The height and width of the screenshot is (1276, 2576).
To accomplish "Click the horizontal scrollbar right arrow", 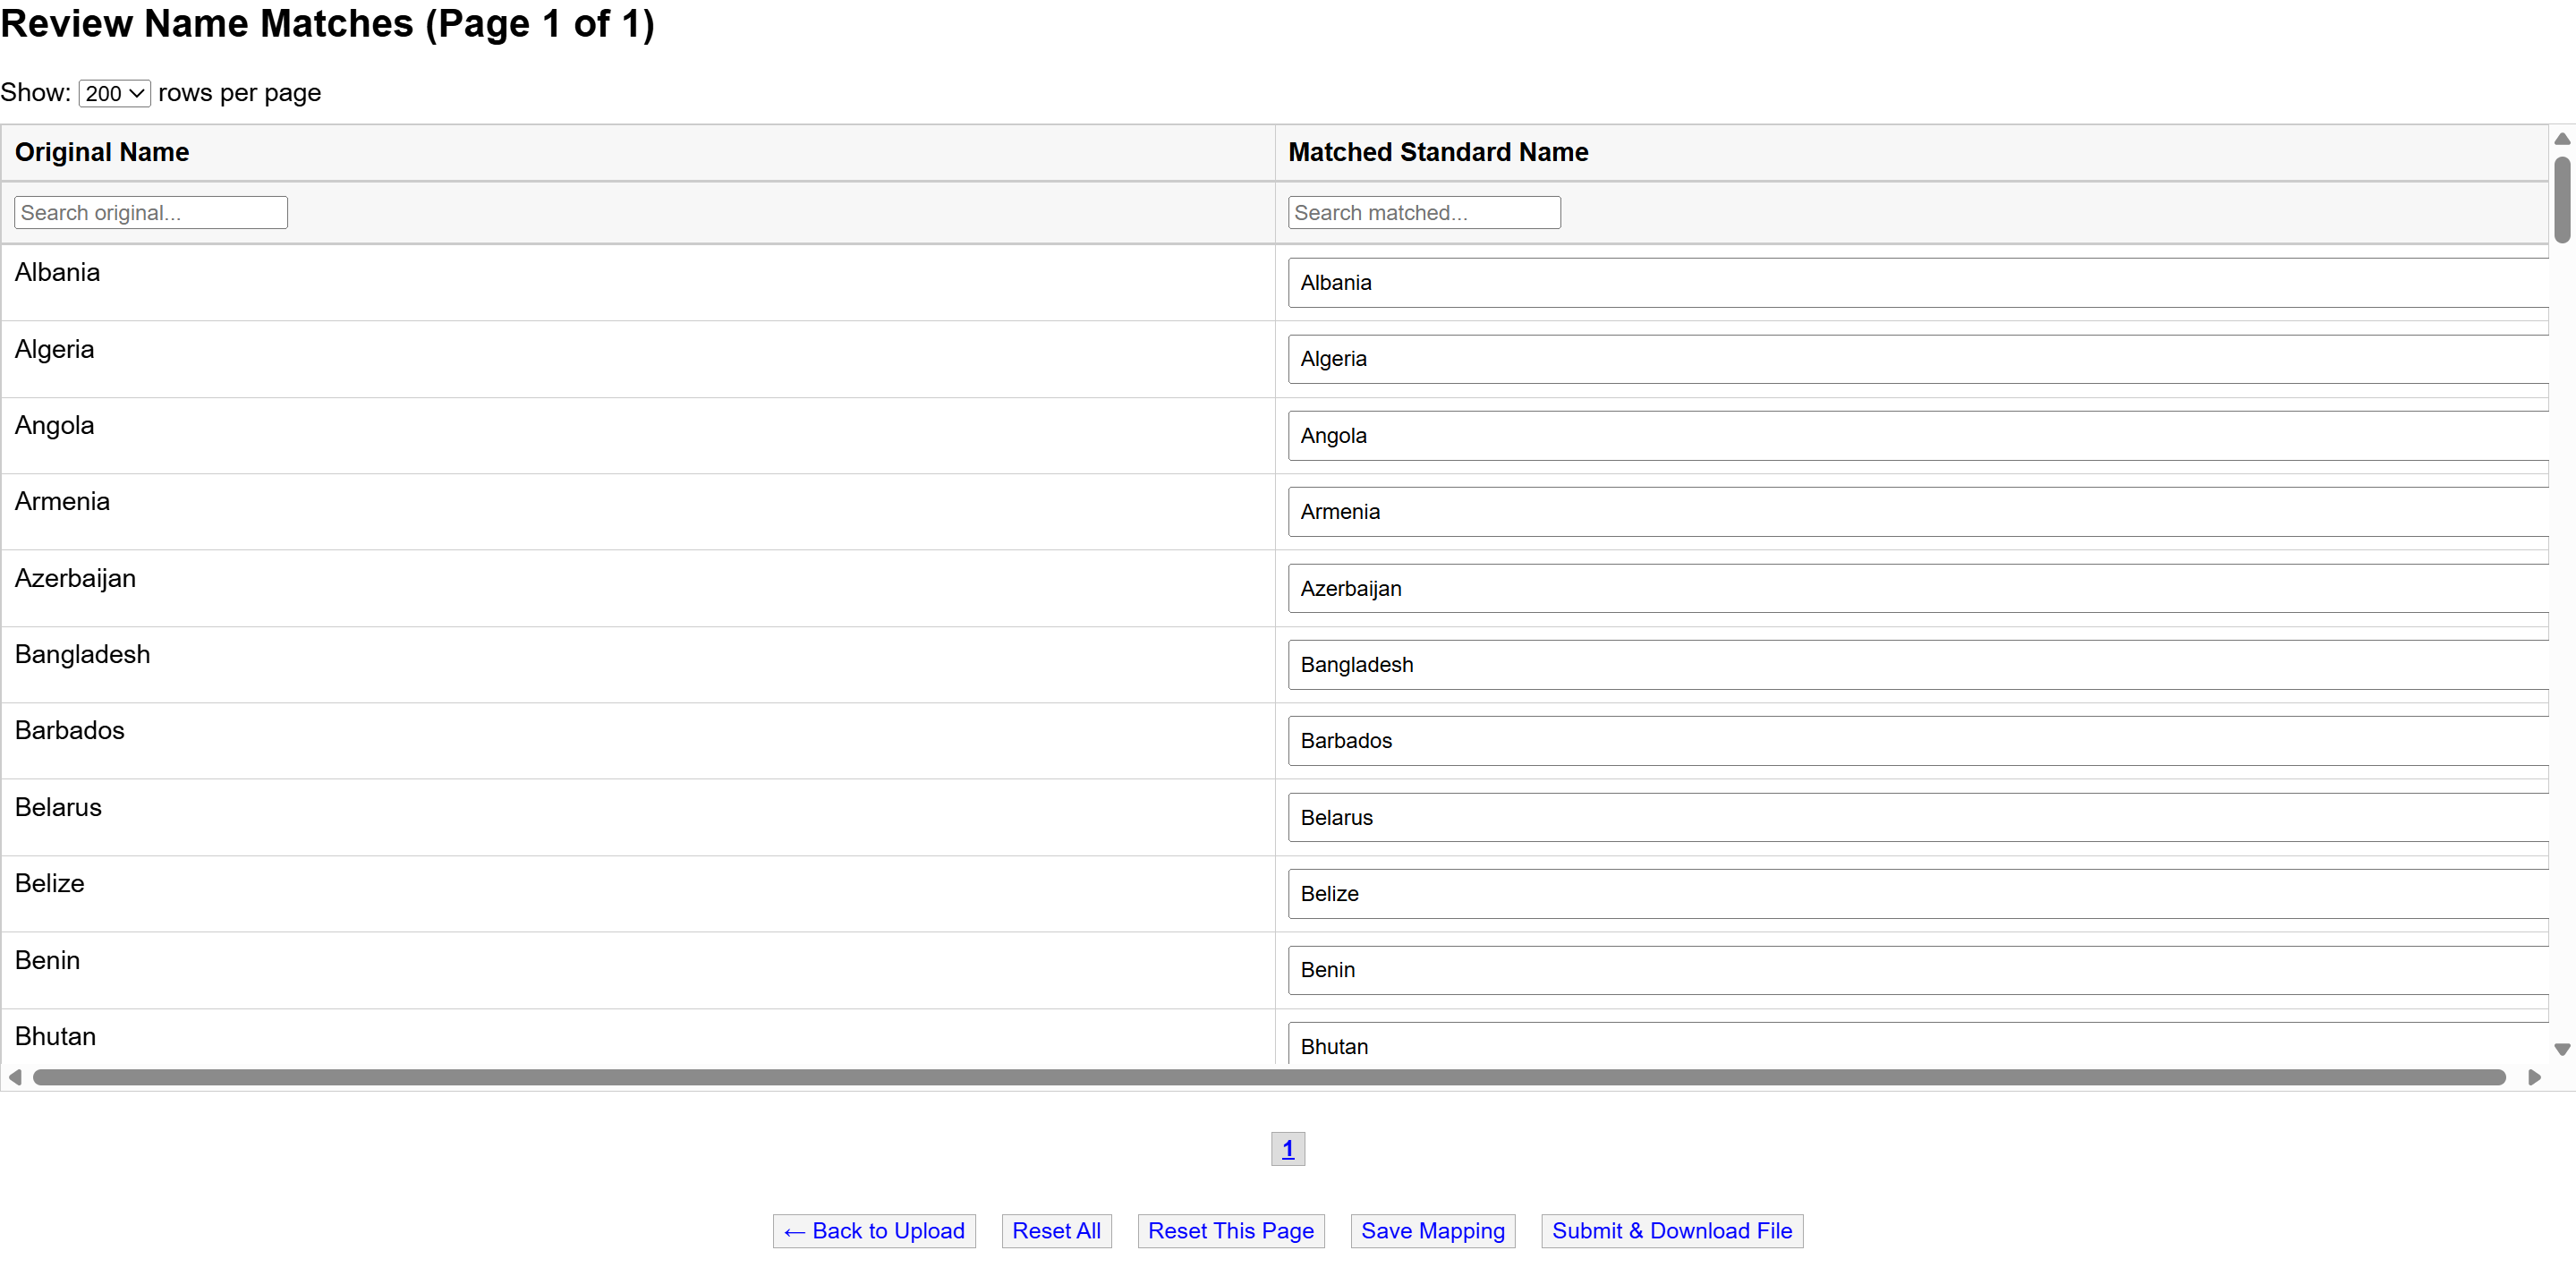I will (x=2533, y=1077).
